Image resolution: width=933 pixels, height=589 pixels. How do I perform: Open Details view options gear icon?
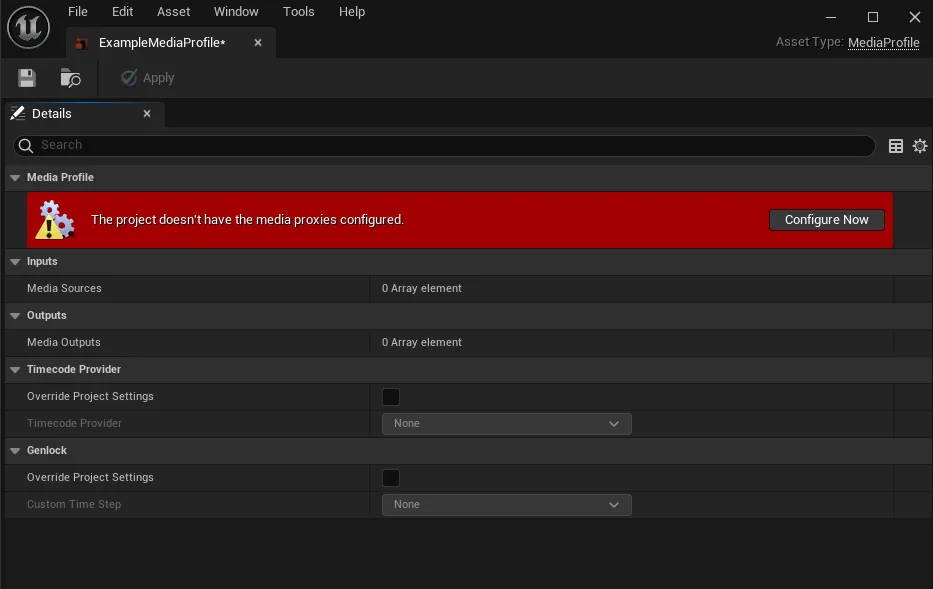tap(920, 146)
